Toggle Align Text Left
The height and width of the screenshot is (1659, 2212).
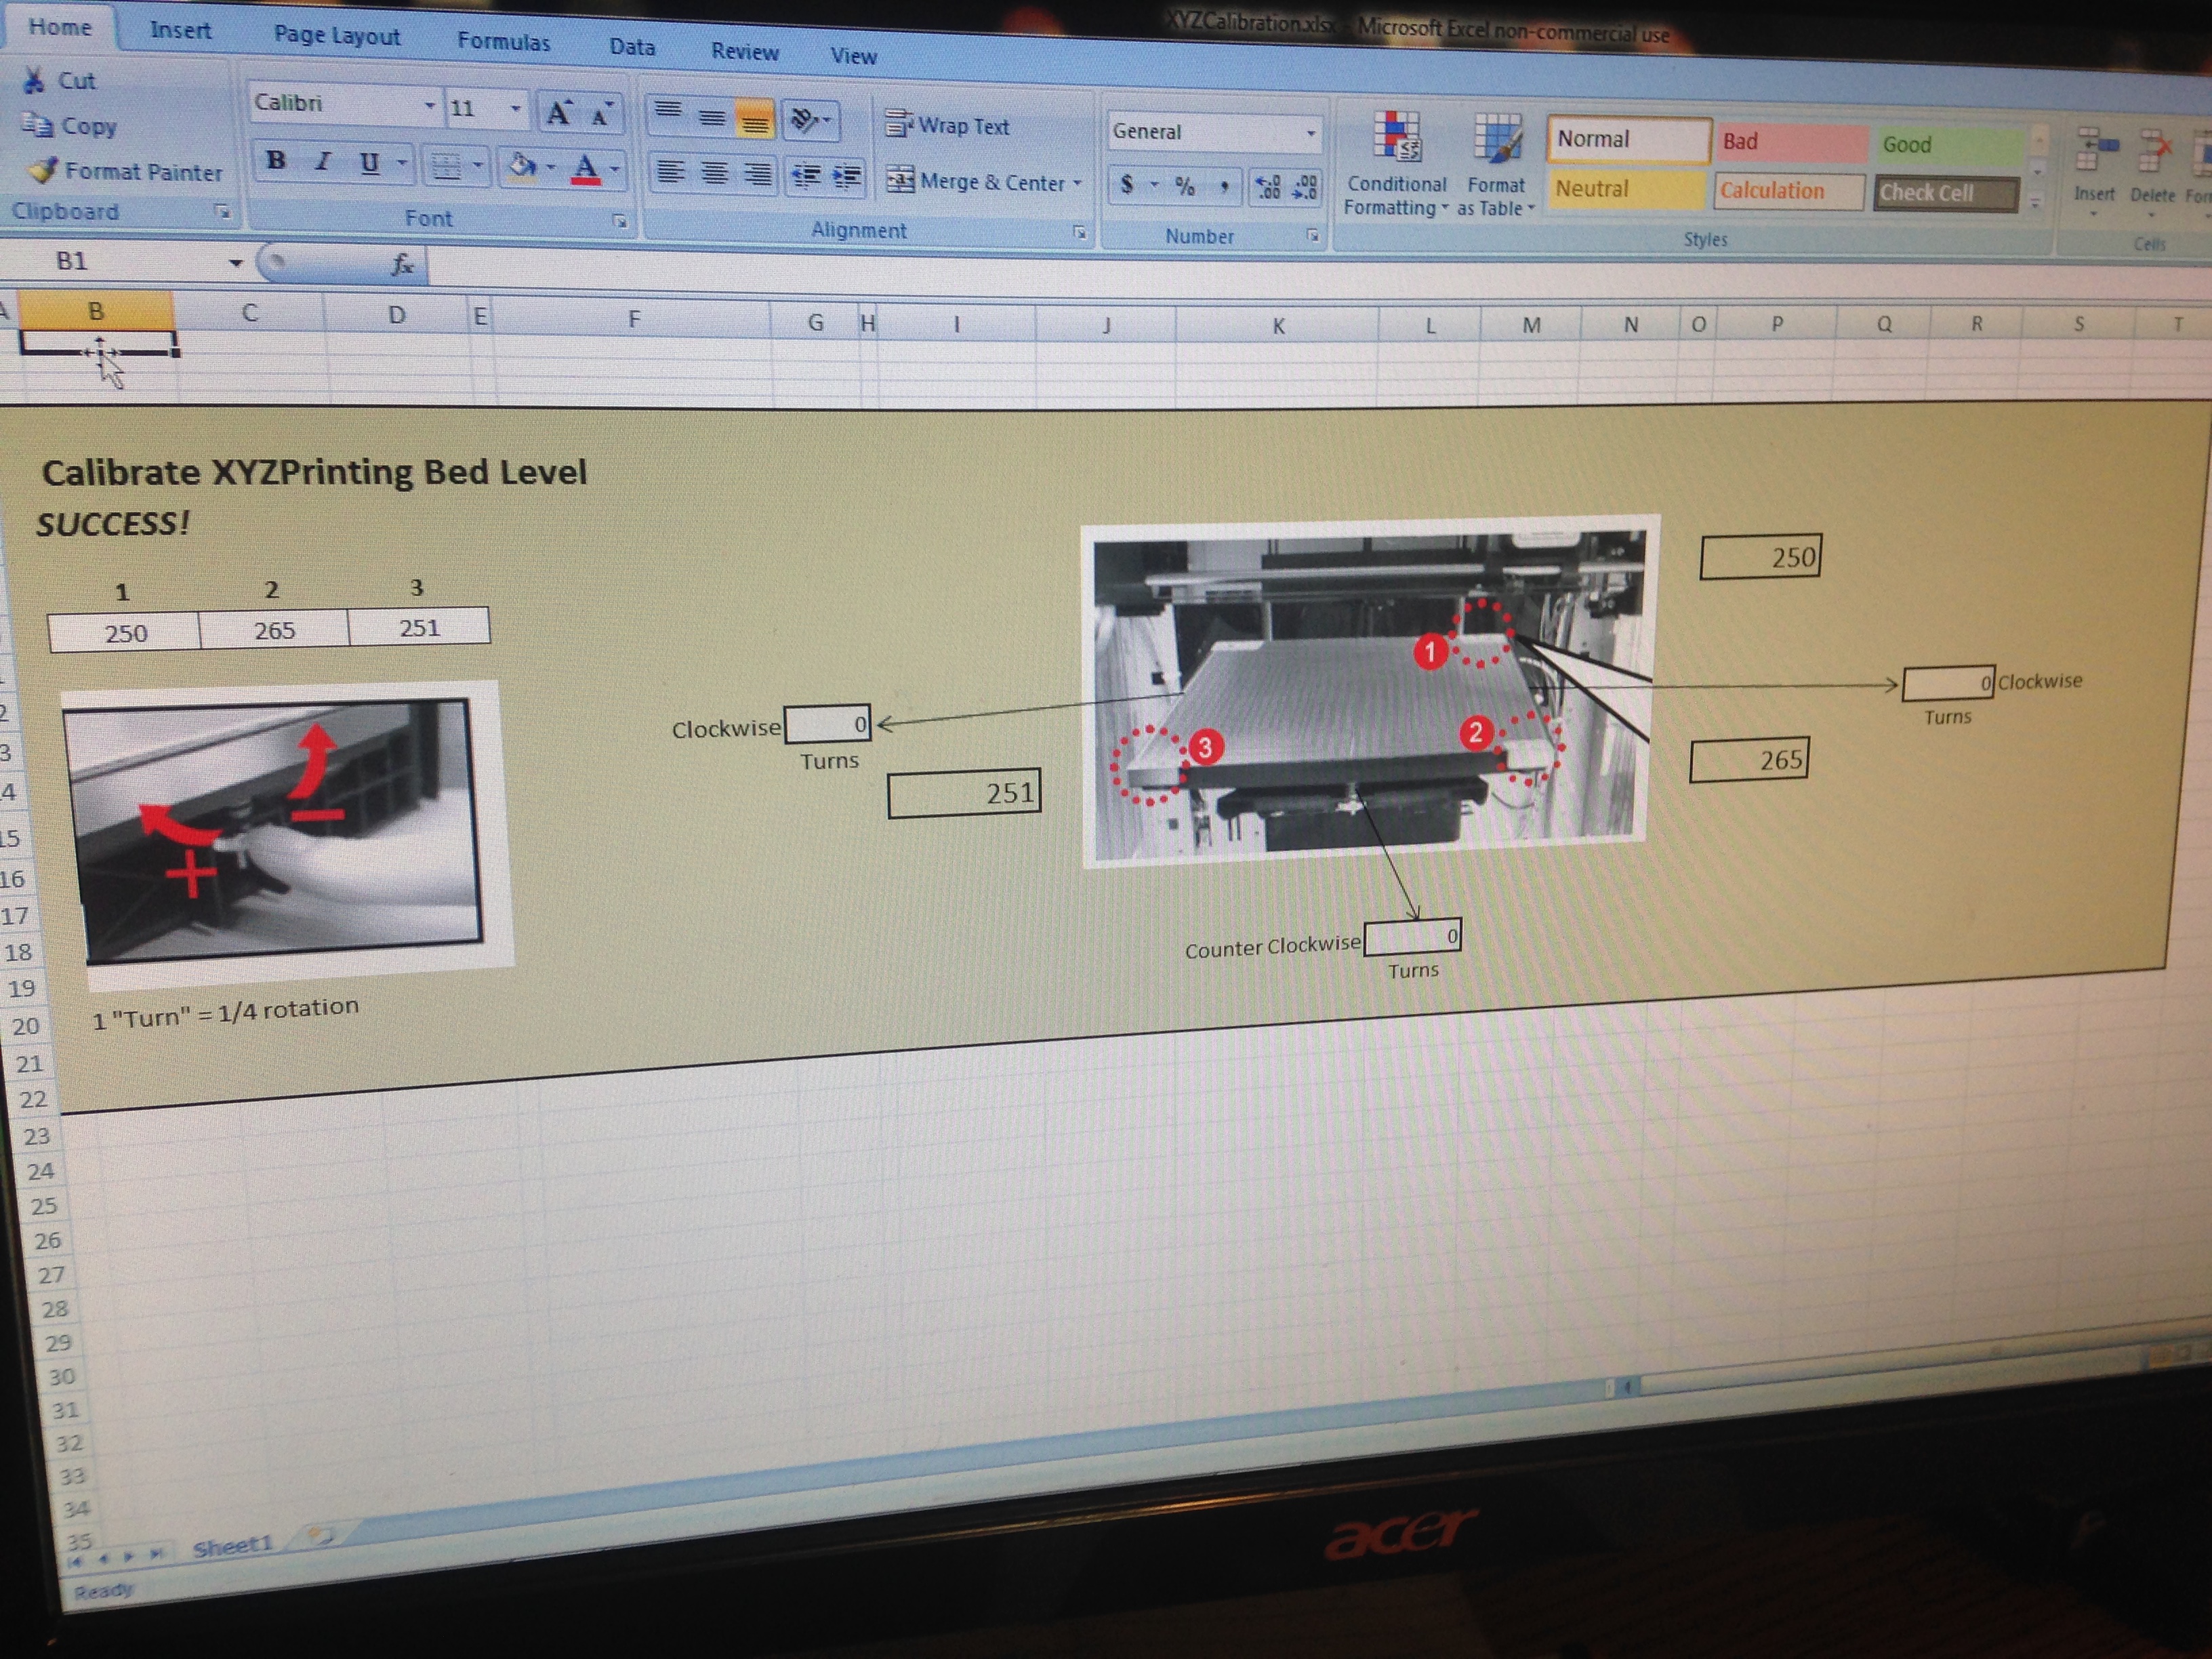(x=670, y=173)
